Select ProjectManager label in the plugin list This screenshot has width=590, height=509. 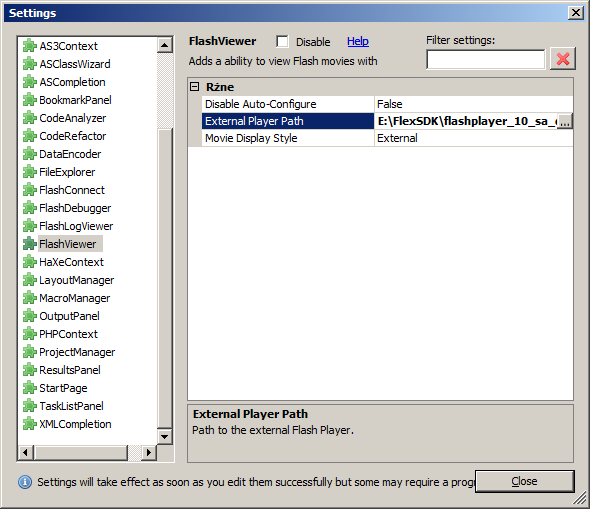click(77, 352)
